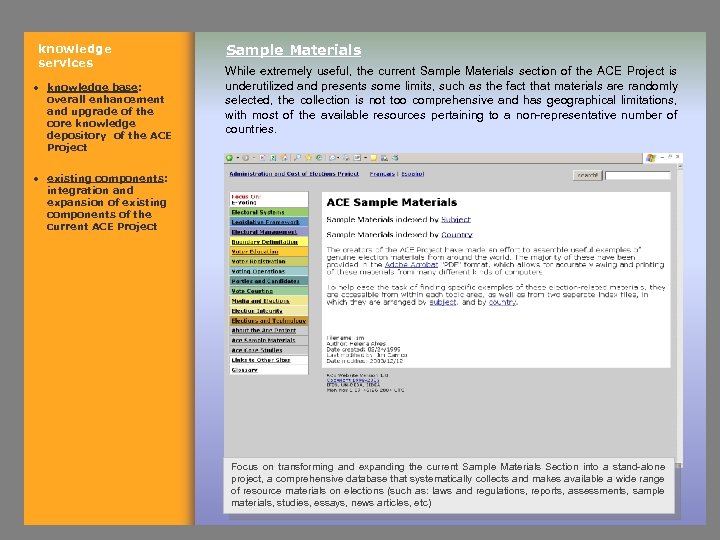Viewport: 720px width, 540px height.
Task: Click the Edit page icon in toolbar
Action: tap(357, 158)
